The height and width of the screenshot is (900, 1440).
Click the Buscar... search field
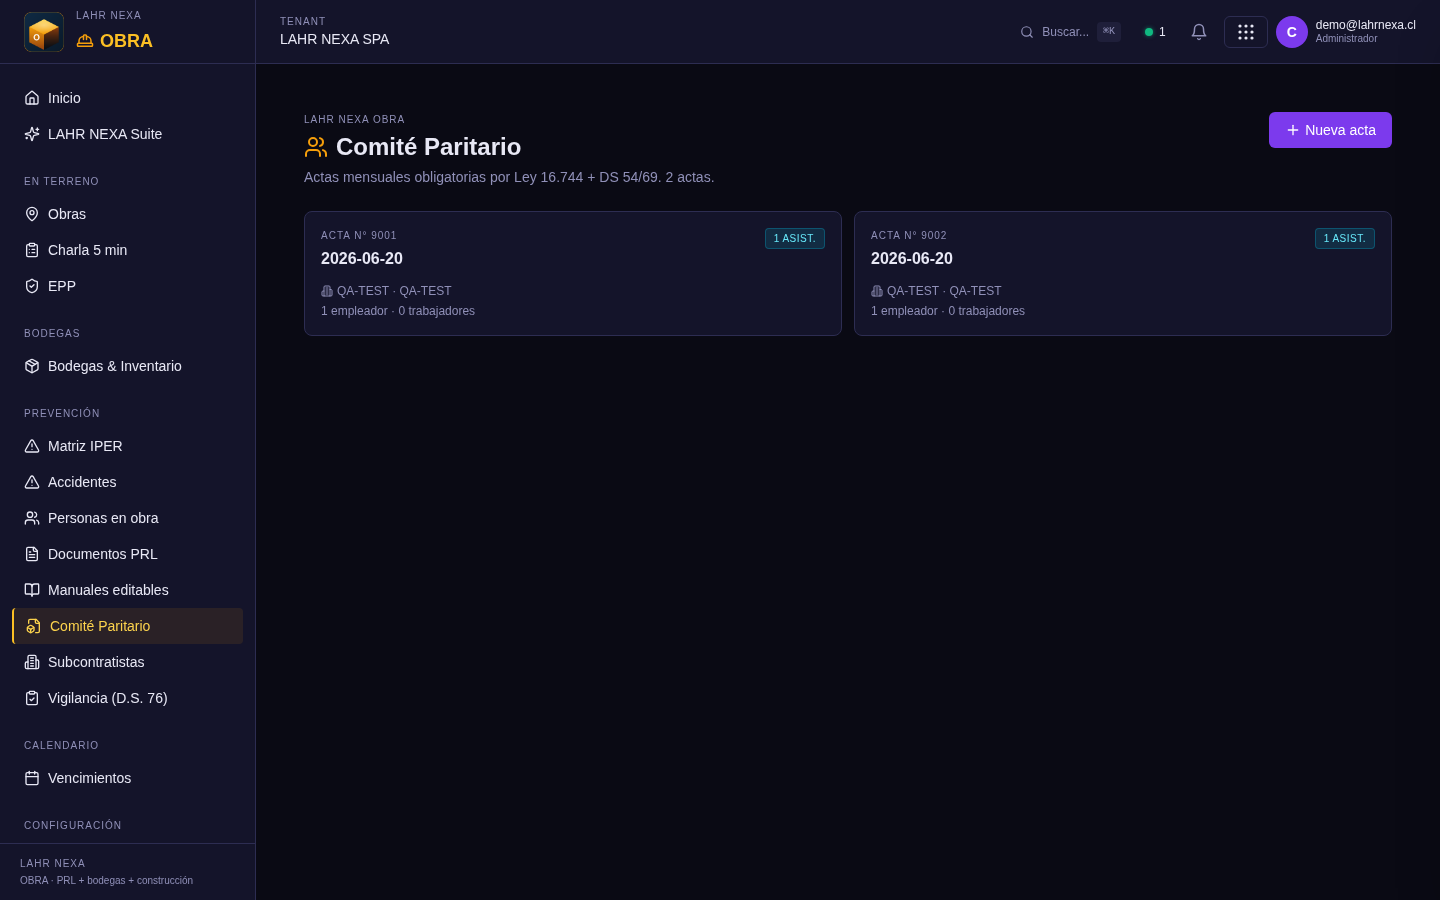[x=1070, y=32]
